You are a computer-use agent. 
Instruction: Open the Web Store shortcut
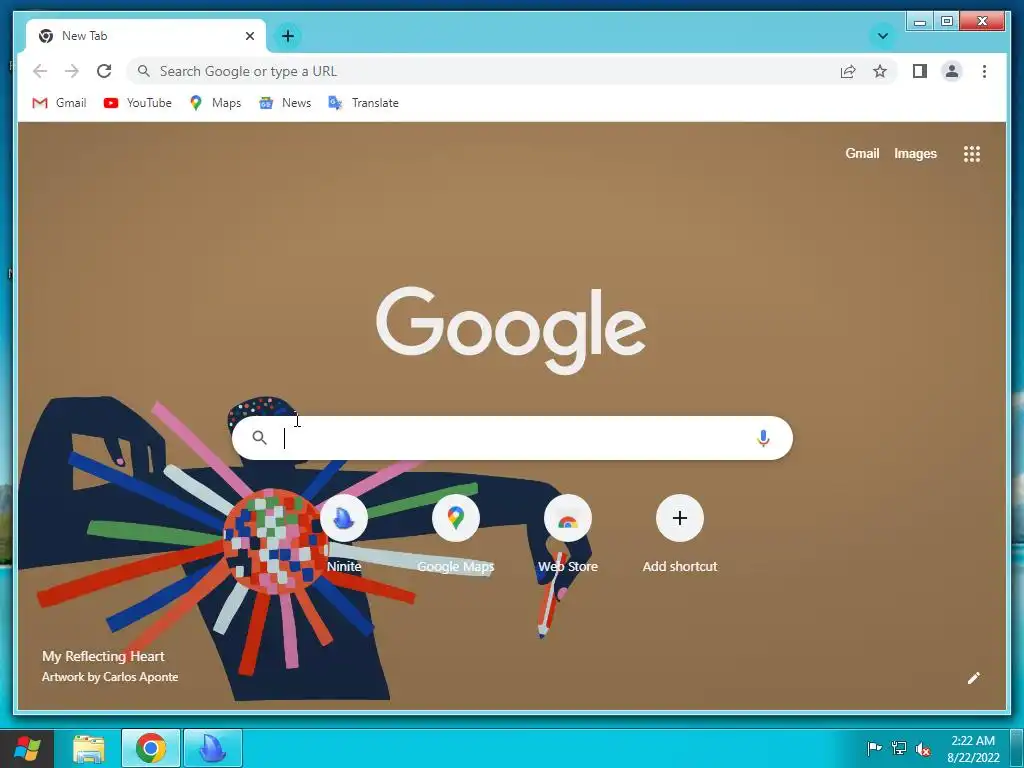[568, 534]
